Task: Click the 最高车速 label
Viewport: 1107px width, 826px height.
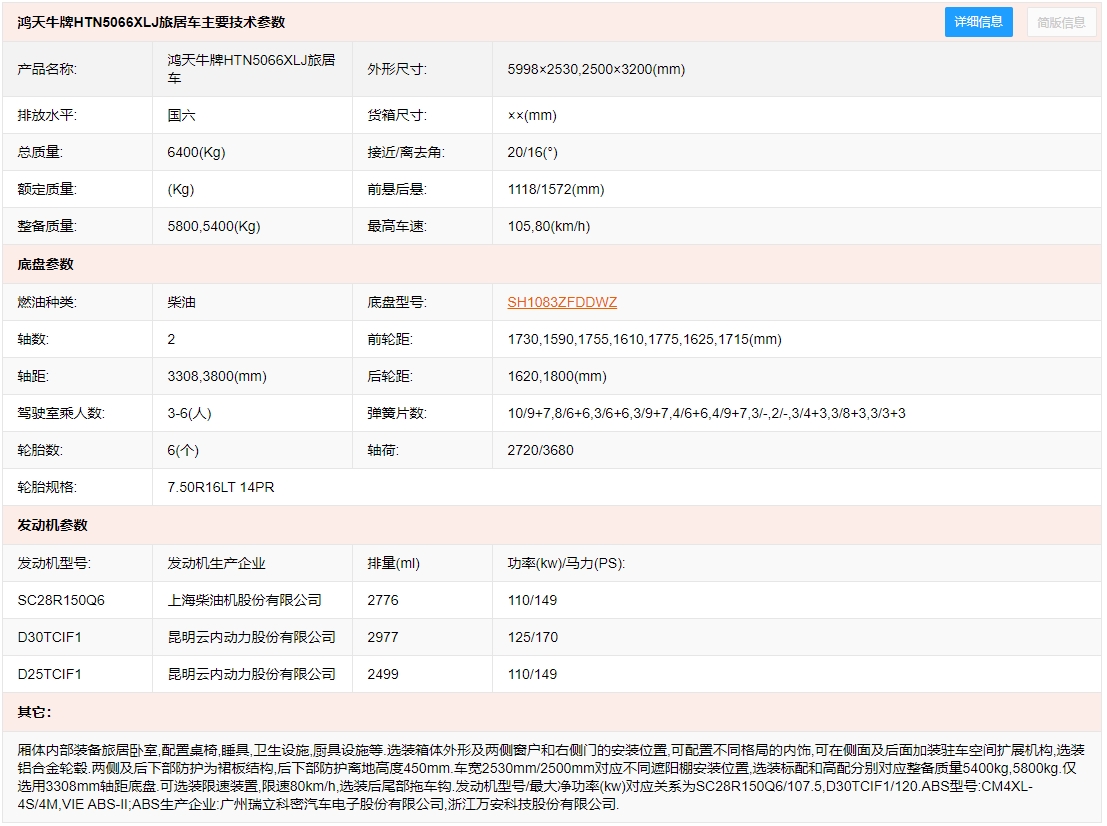Action: 397,227
